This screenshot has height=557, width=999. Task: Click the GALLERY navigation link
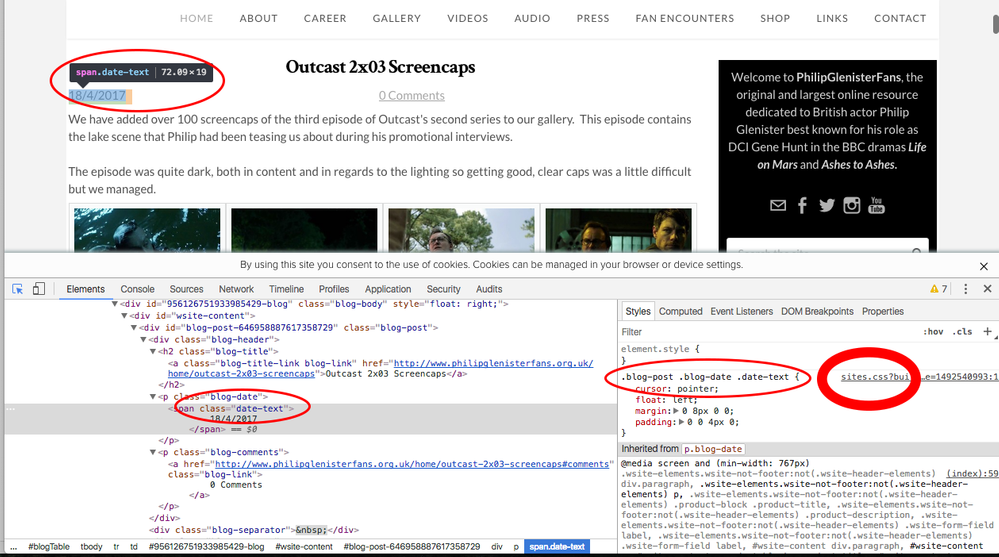pyautogui.click(x=396, y=18)
